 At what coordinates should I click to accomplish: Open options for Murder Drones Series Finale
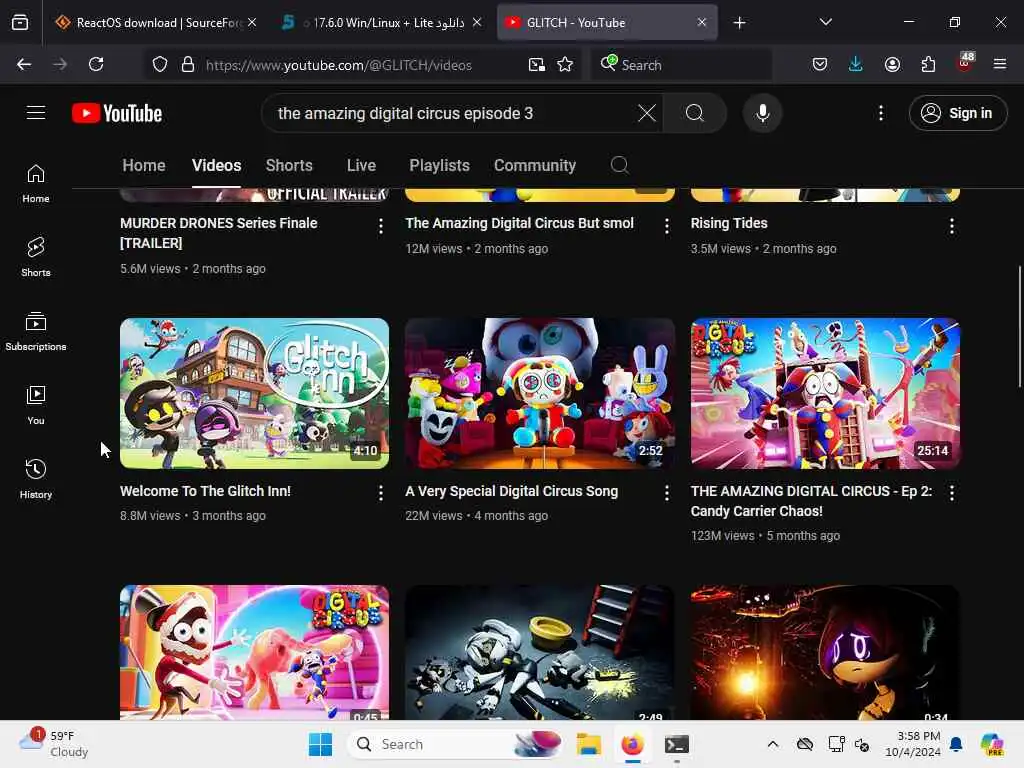point(381,226)
